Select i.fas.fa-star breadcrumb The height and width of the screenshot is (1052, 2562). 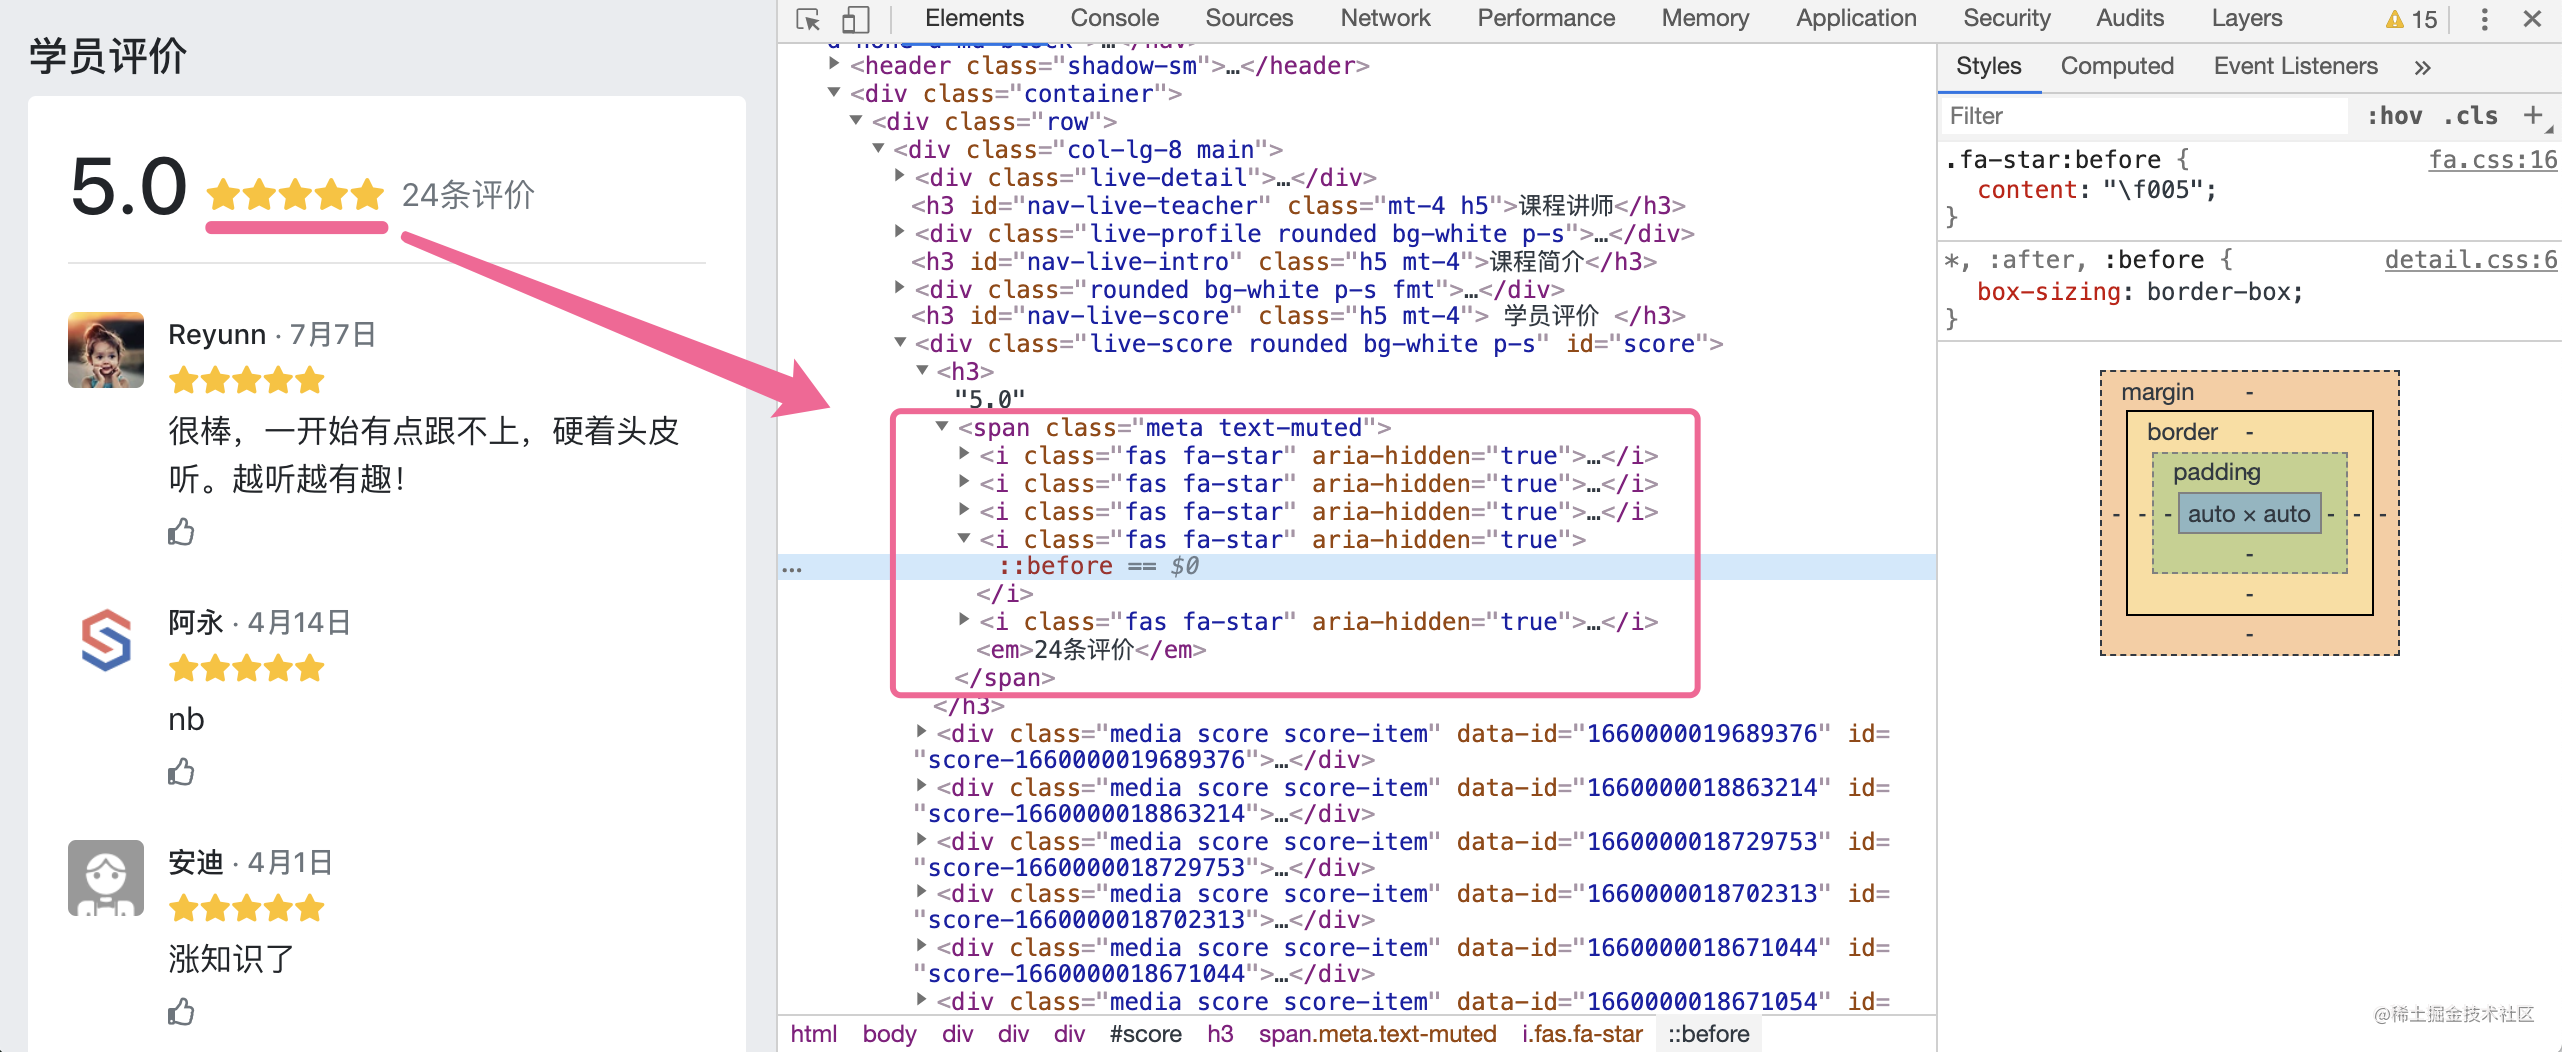click(1582, 1034)
